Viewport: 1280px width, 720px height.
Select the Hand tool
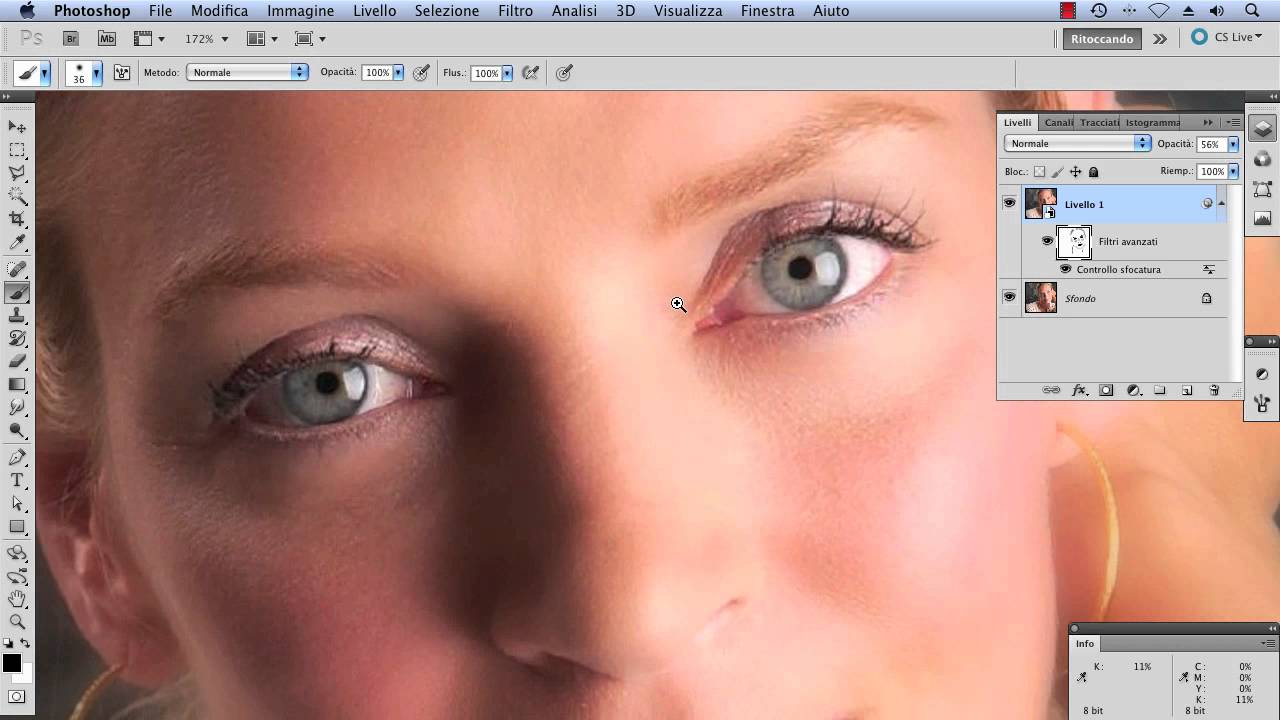(x=17, y=599)
